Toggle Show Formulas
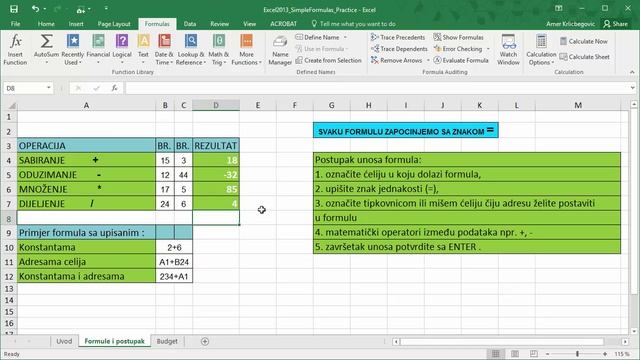Viewport: 640px width, 360px height. pos(458,37)
